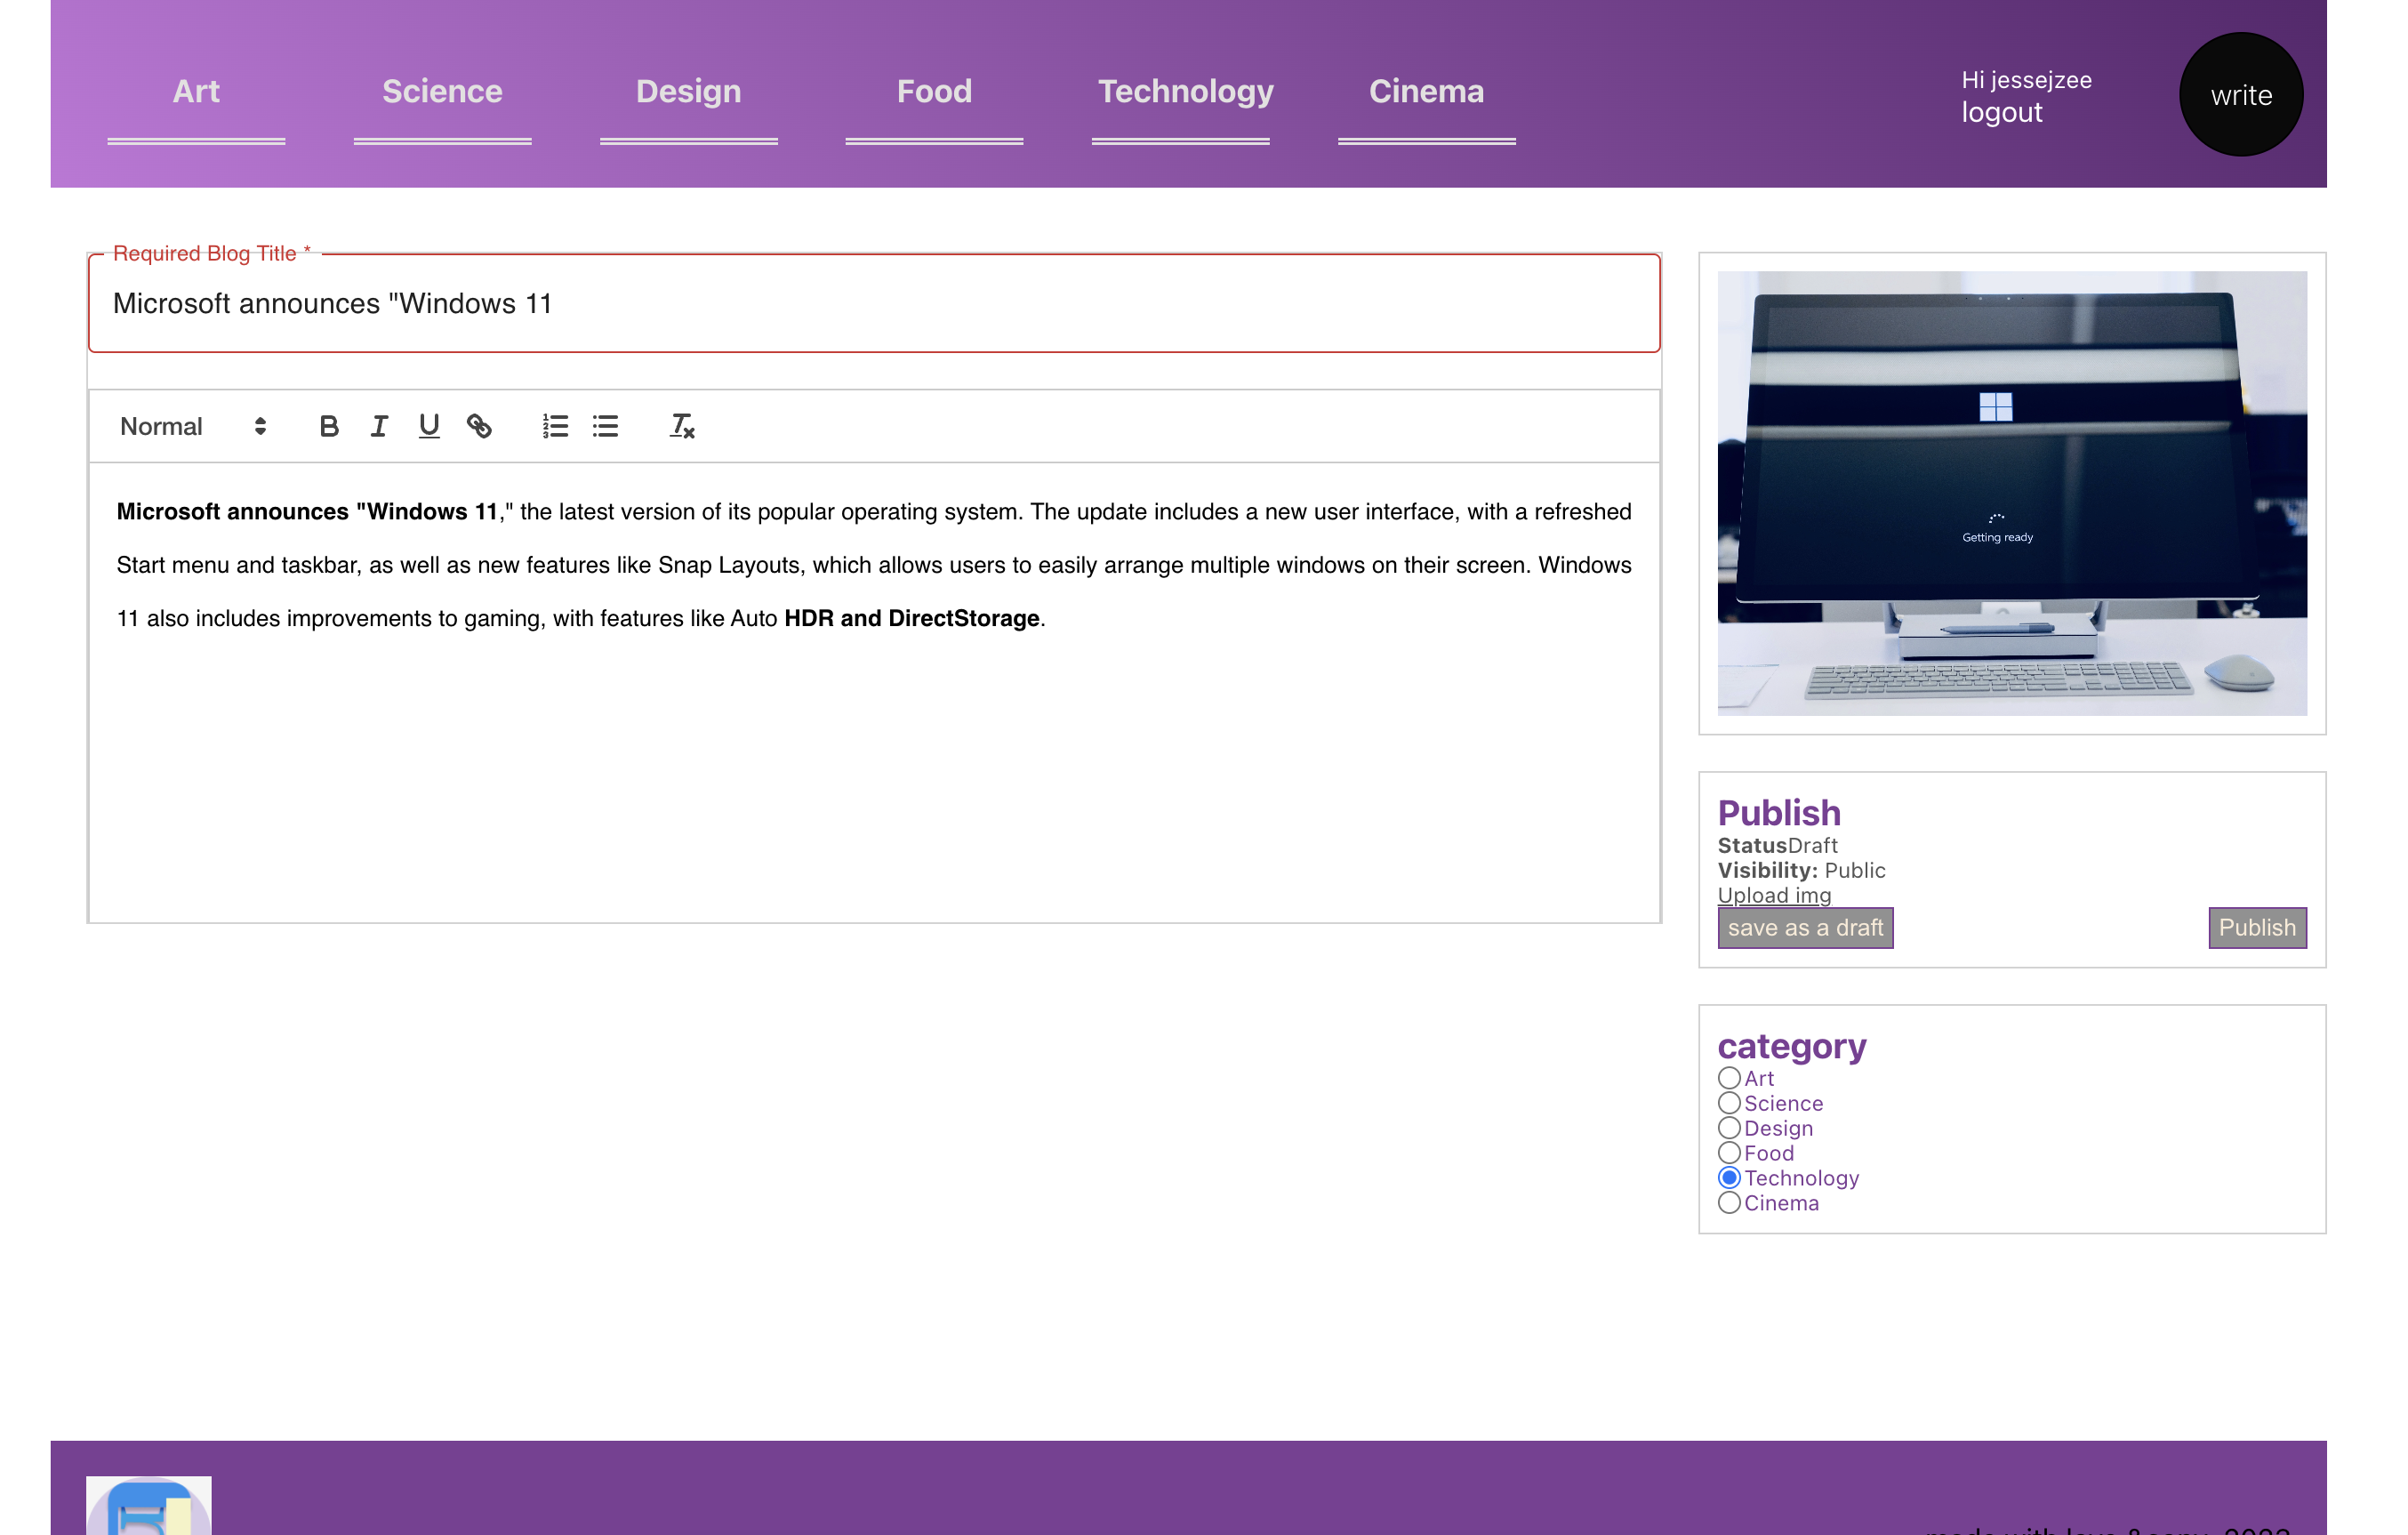Screen dimensions: 2408x1535
Task: Click save as a draft button
Action: point(1804,927)
